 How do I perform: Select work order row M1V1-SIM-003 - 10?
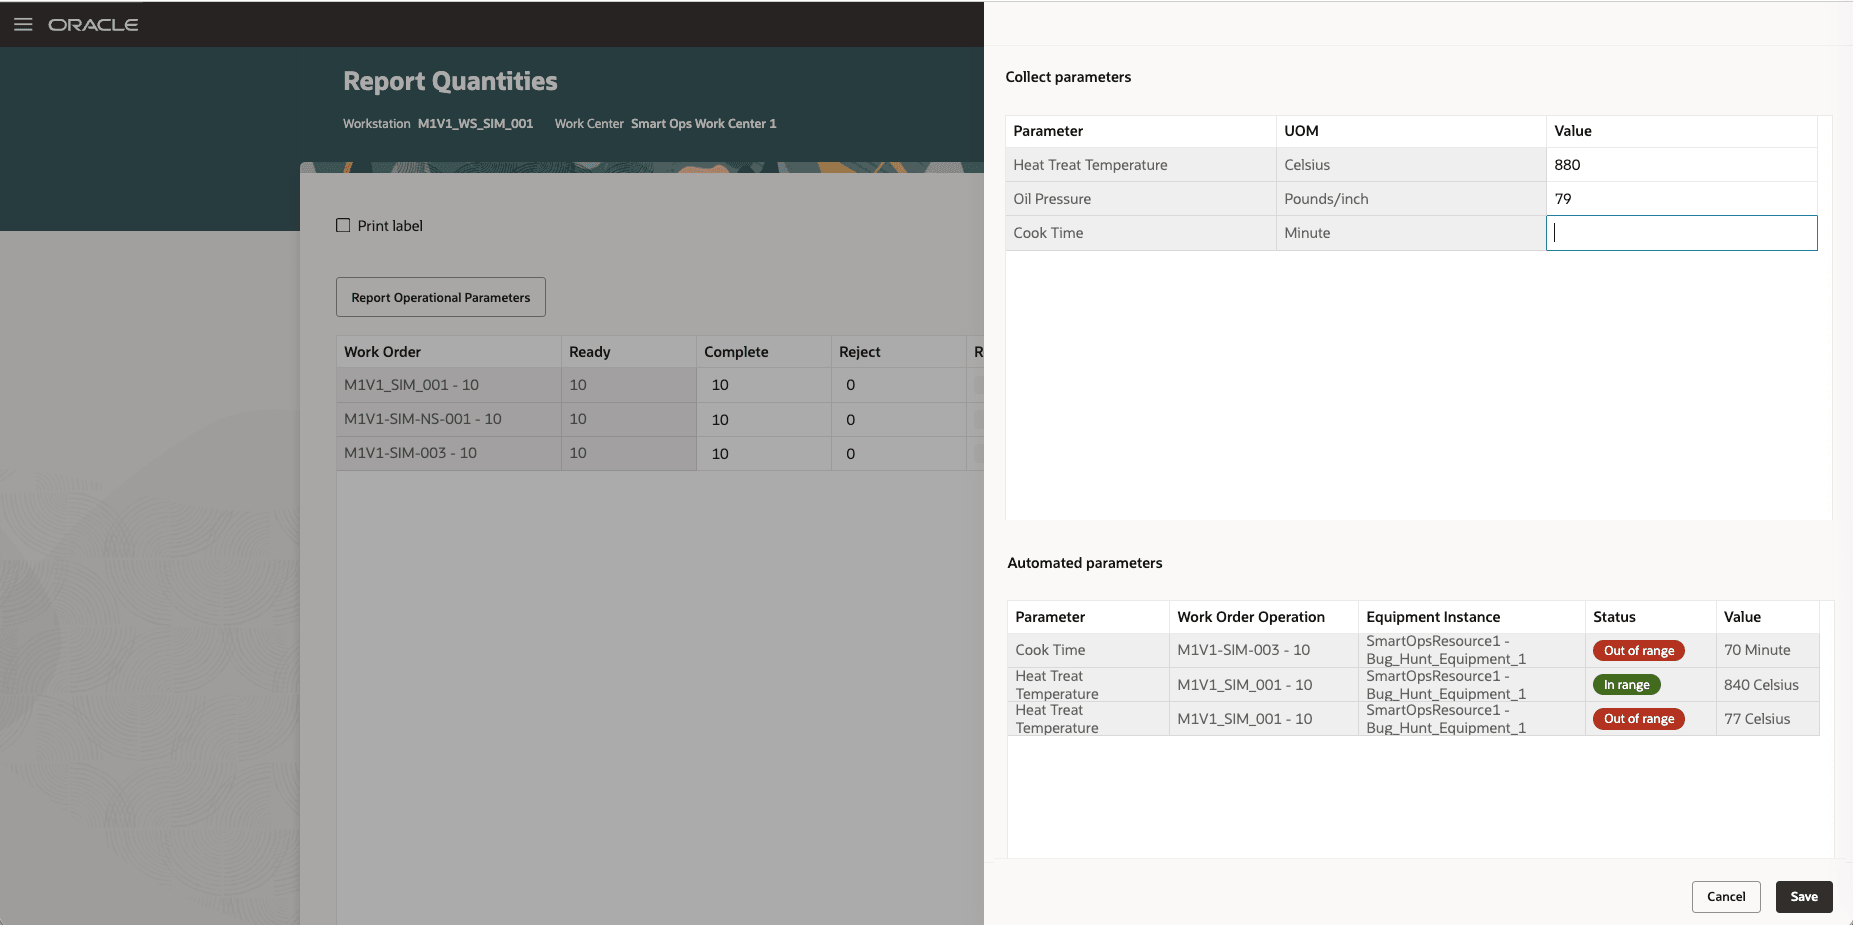pos(449,453)
